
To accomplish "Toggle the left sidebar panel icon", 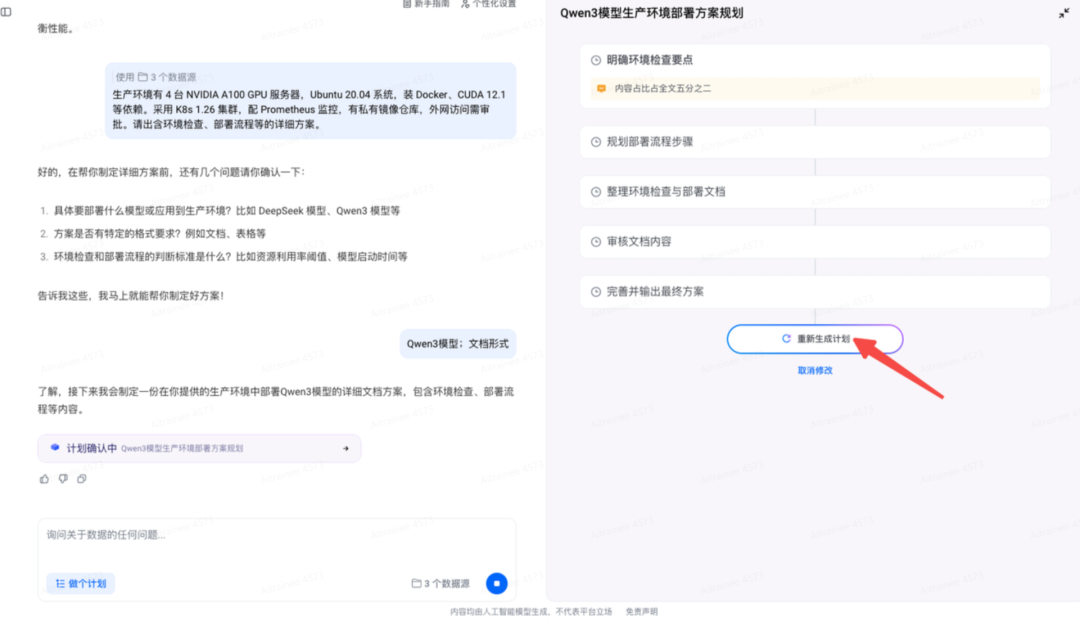I will coord(6,12).
